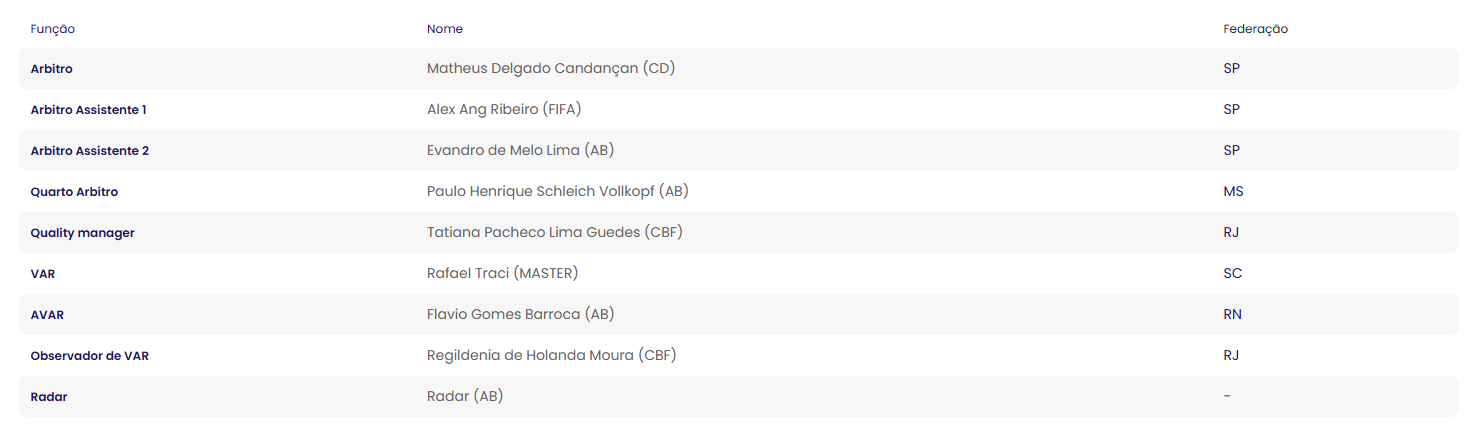Click the Nome column header
This screenshot has width=1467, height=426.
[445, 29]
